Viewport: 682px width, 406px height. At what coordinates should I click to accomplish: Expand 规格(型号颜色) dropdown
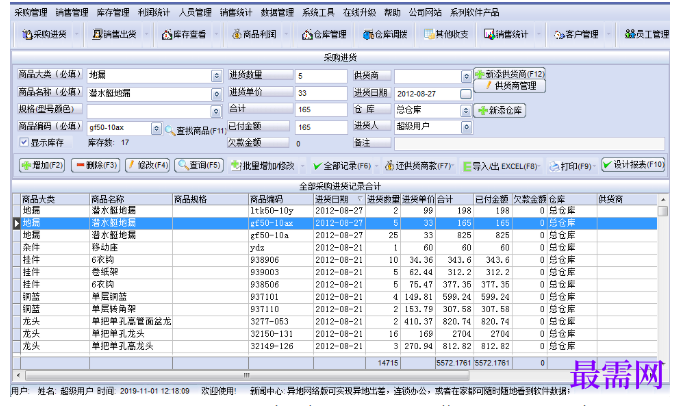point(216,111)
